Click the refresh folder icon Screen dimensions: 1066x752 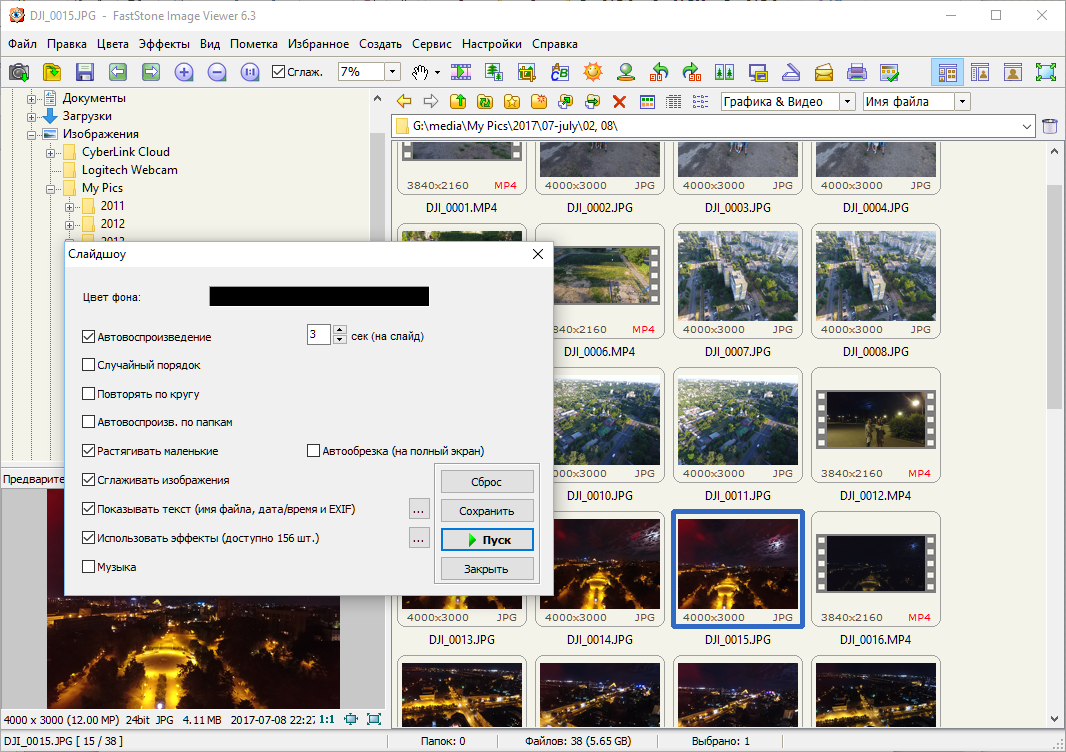pos(485,102)
